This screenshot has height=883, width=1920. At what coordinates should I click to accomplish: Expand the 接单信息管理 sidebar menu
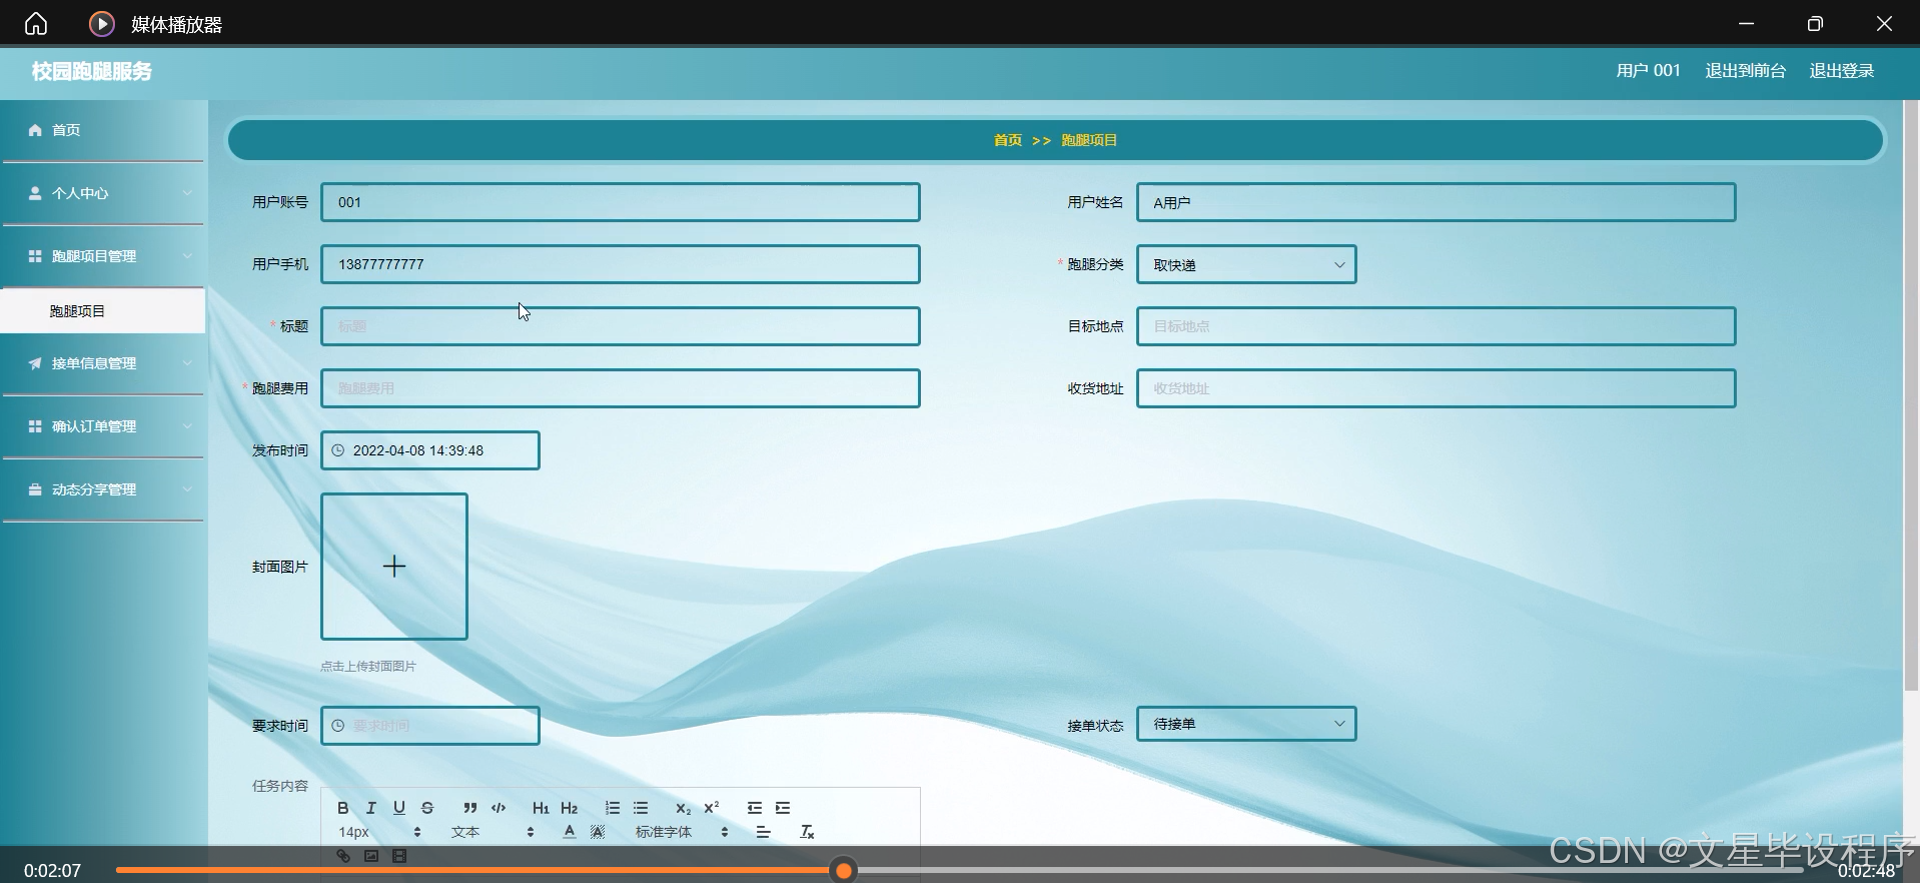(103, 363)
